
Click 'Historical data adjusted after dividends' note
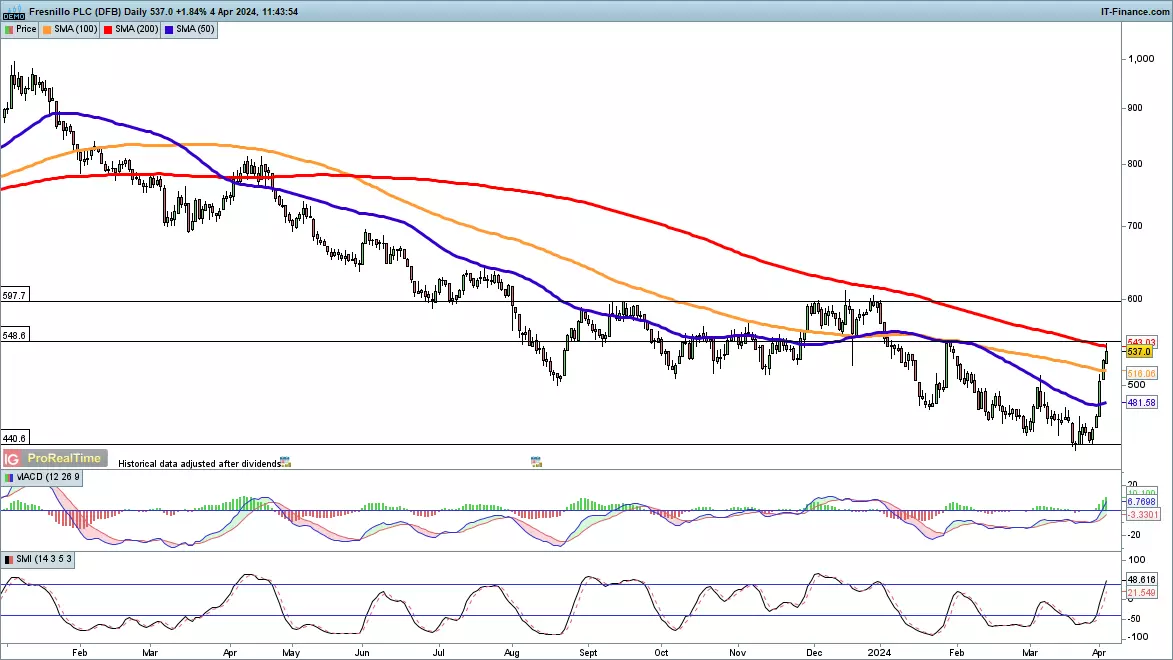199,463
